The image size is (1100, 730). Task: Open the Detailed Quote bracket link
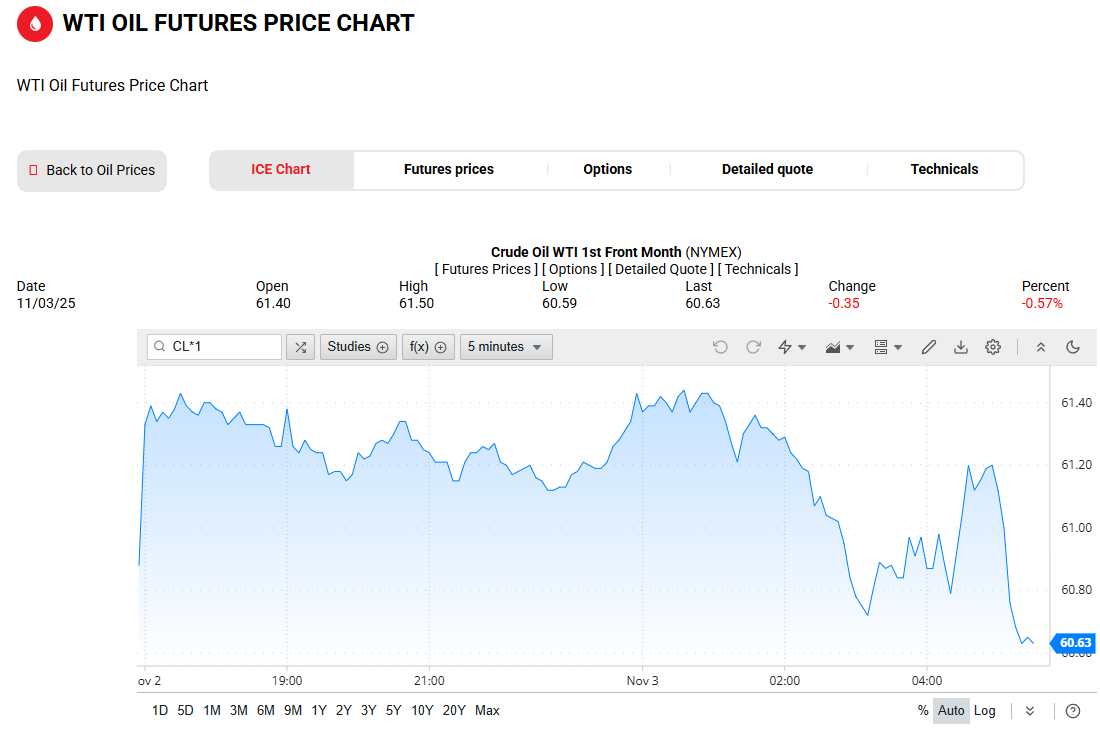[661, 269]
